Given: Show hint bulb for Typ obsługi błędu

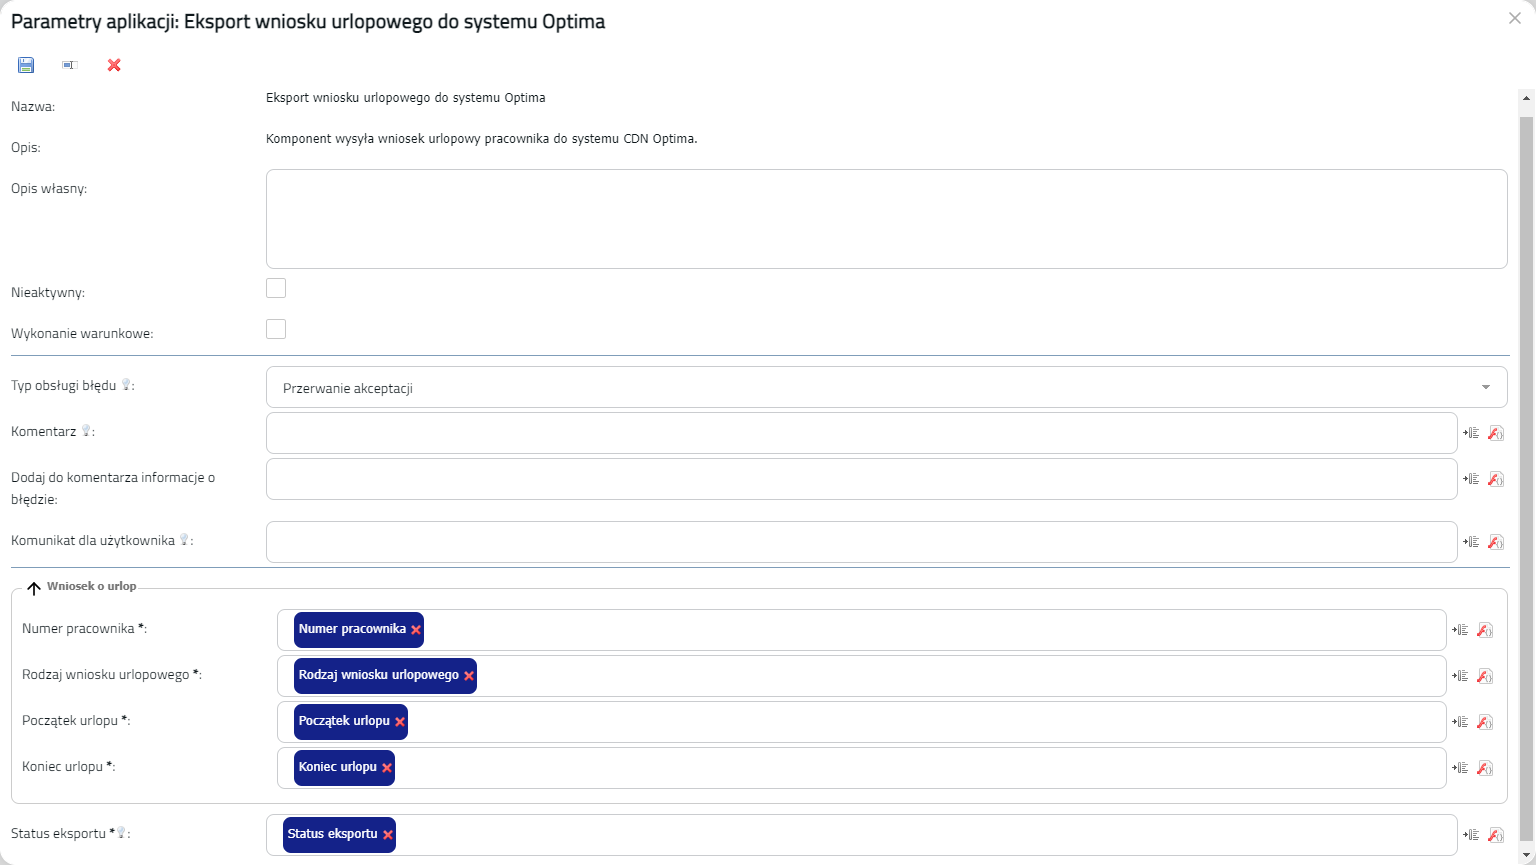Looking at the screenshot, I should [126, 385].
